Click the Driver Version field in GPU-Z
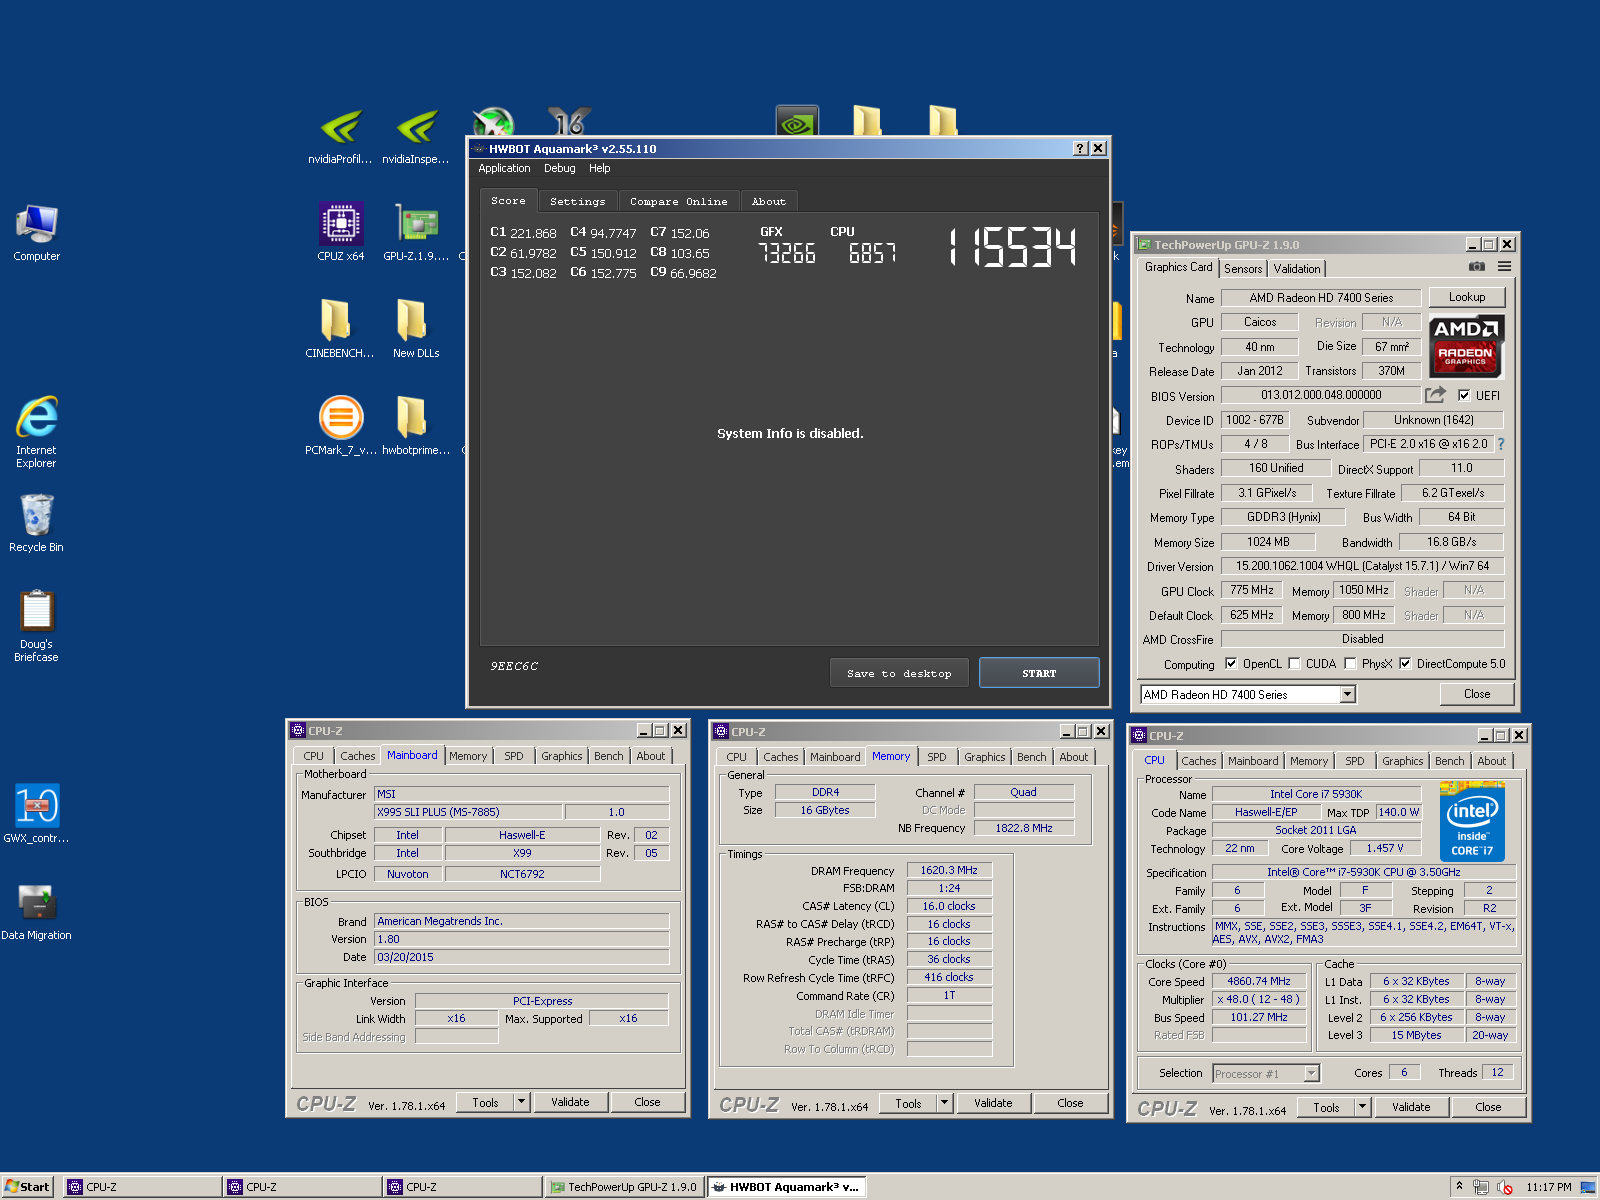The height and width of the screenshot is (1200, 1600). pyautogui.click(x=1362, y=566)
